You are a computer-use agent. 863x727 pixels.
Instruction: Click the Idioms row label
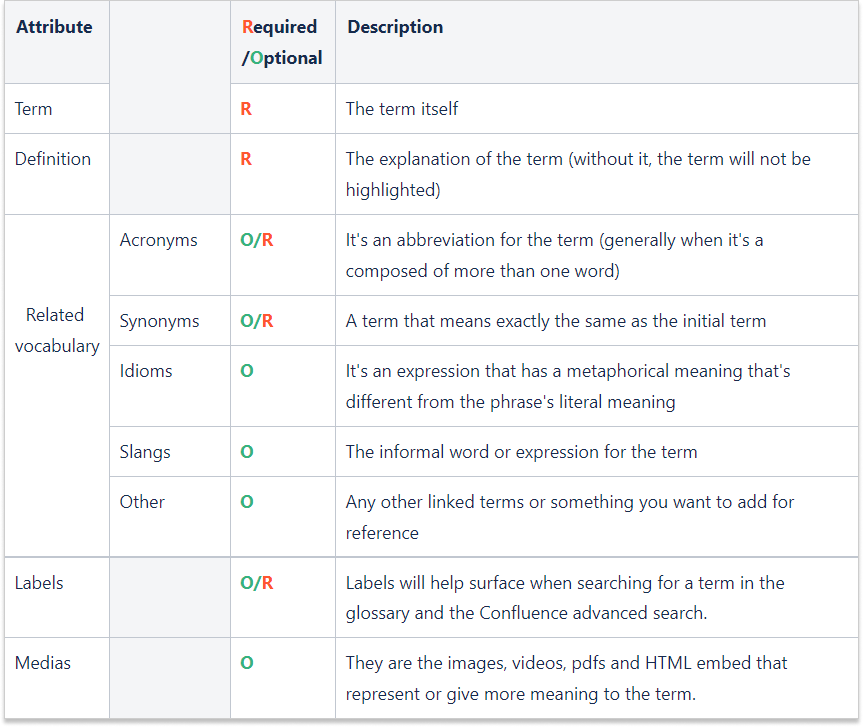pyautogui.click(x=146, y=371)
